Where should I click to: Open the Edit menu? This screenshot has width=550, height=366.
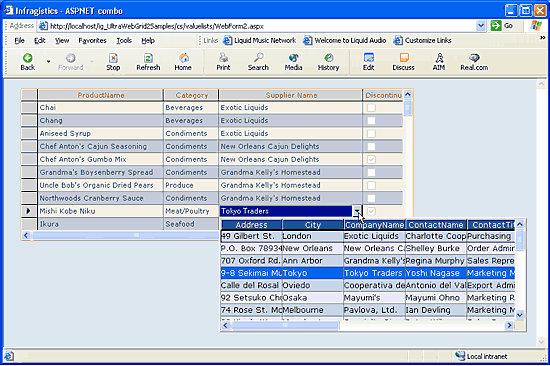[40, 41]
